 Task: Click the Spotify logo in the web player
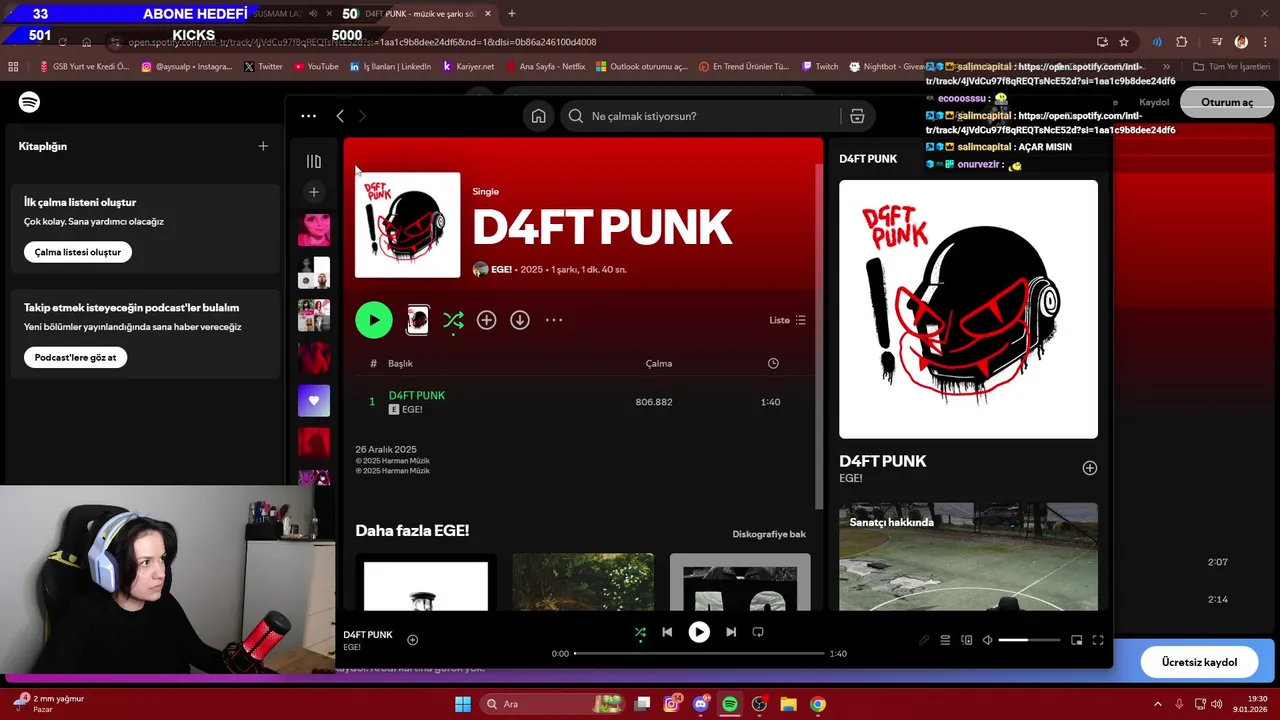pyautogui.click(x=29, y=102)
